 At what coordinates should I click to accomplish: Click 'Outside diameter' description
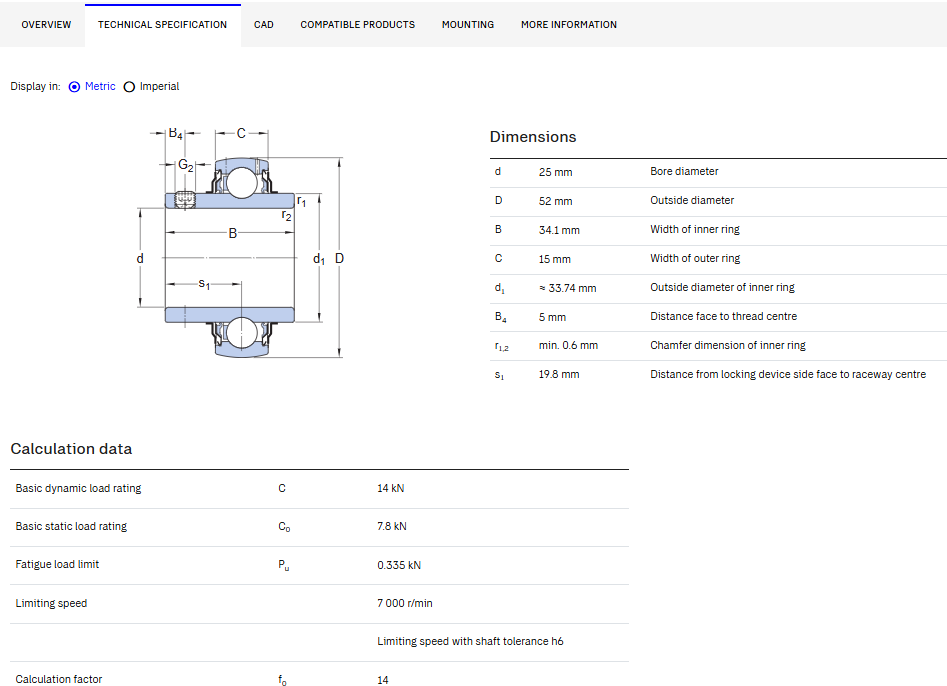pyautogui.click(x=692, y=200)
